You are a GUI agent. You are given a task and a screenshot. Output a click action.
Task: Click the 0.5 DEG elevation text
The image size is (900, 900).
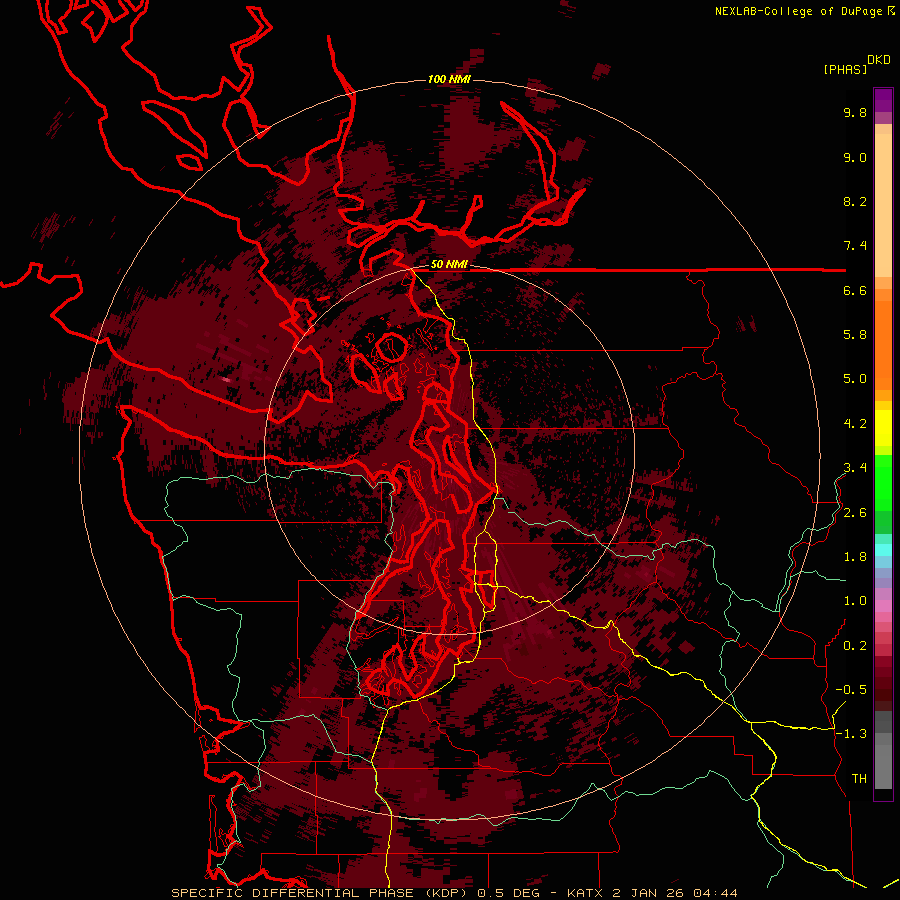[x=511, y=893]
